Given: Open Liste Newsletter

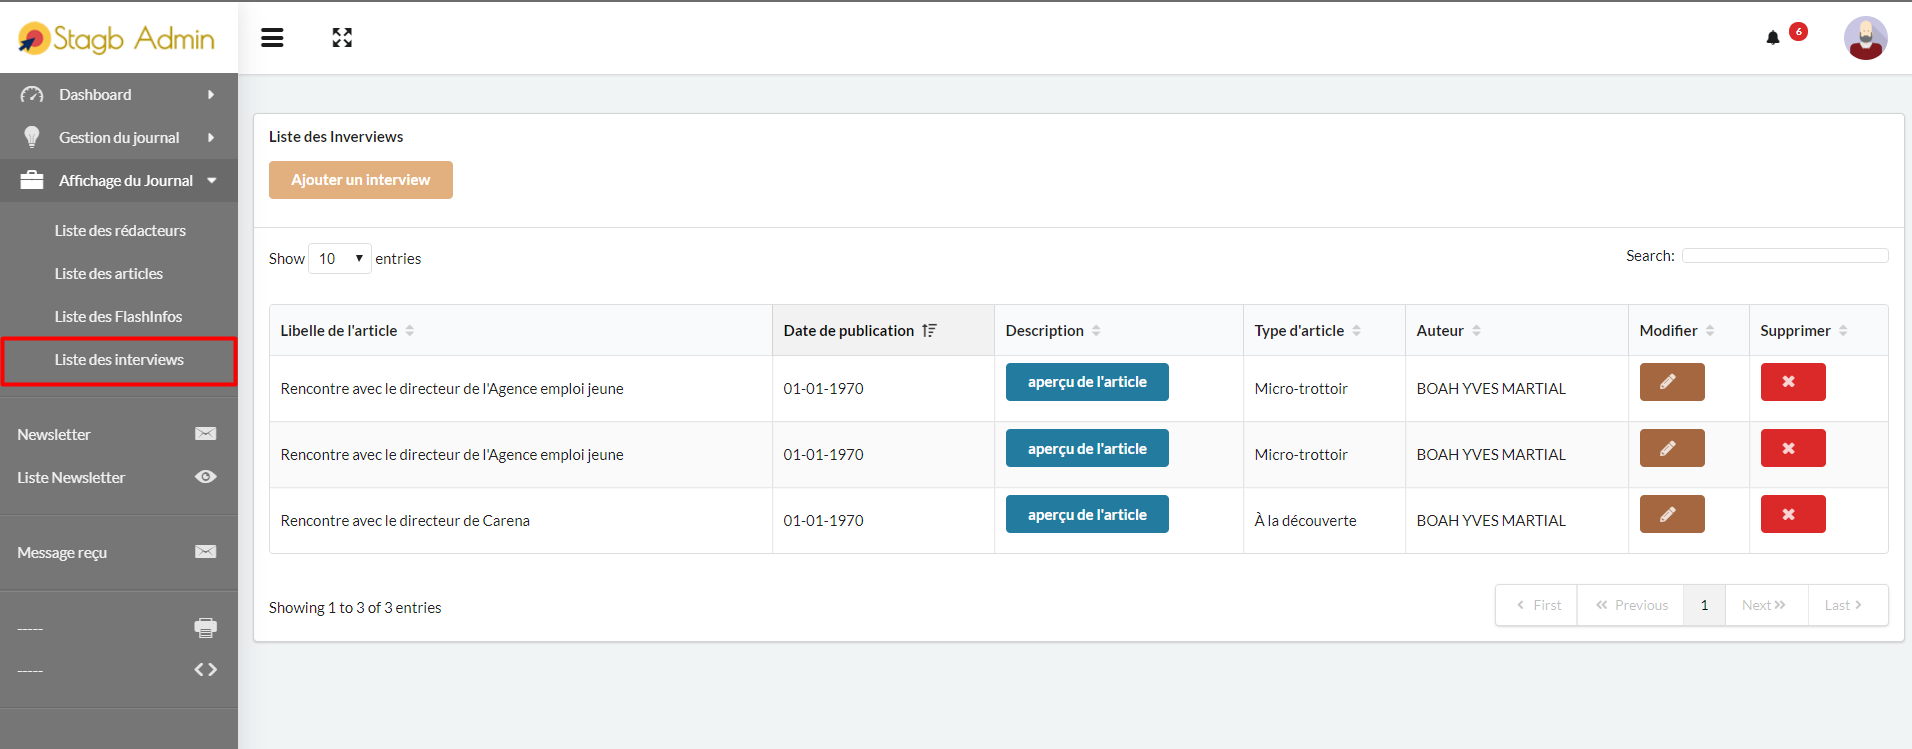Looking at the screenshot, I should 71,477.
